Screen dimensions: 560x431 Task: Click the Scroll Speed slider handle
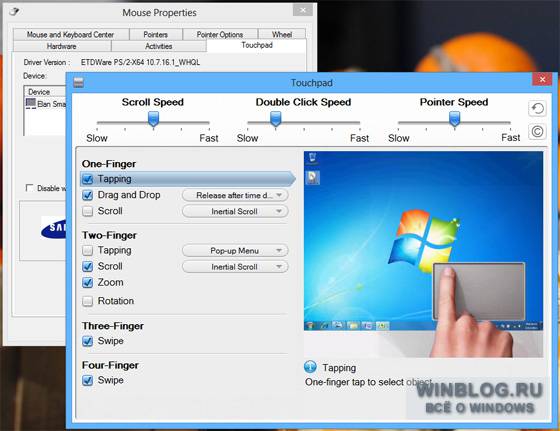(154, 119)
